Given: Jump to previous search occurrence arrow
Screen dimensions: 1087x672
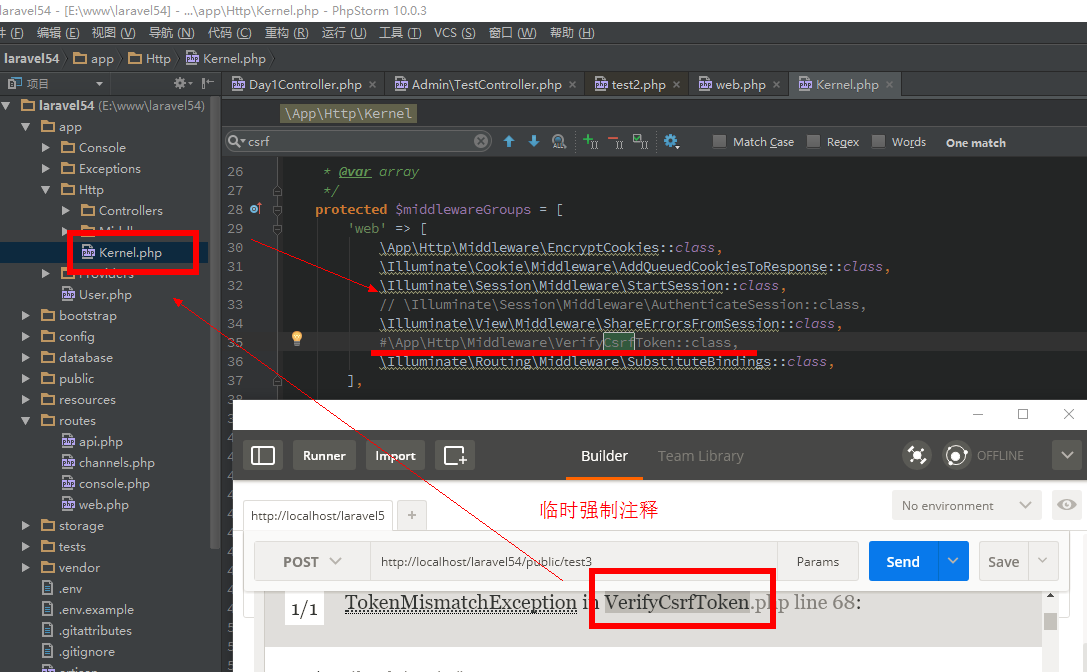Looking at the screenshot, I should (x=509, y=142).
